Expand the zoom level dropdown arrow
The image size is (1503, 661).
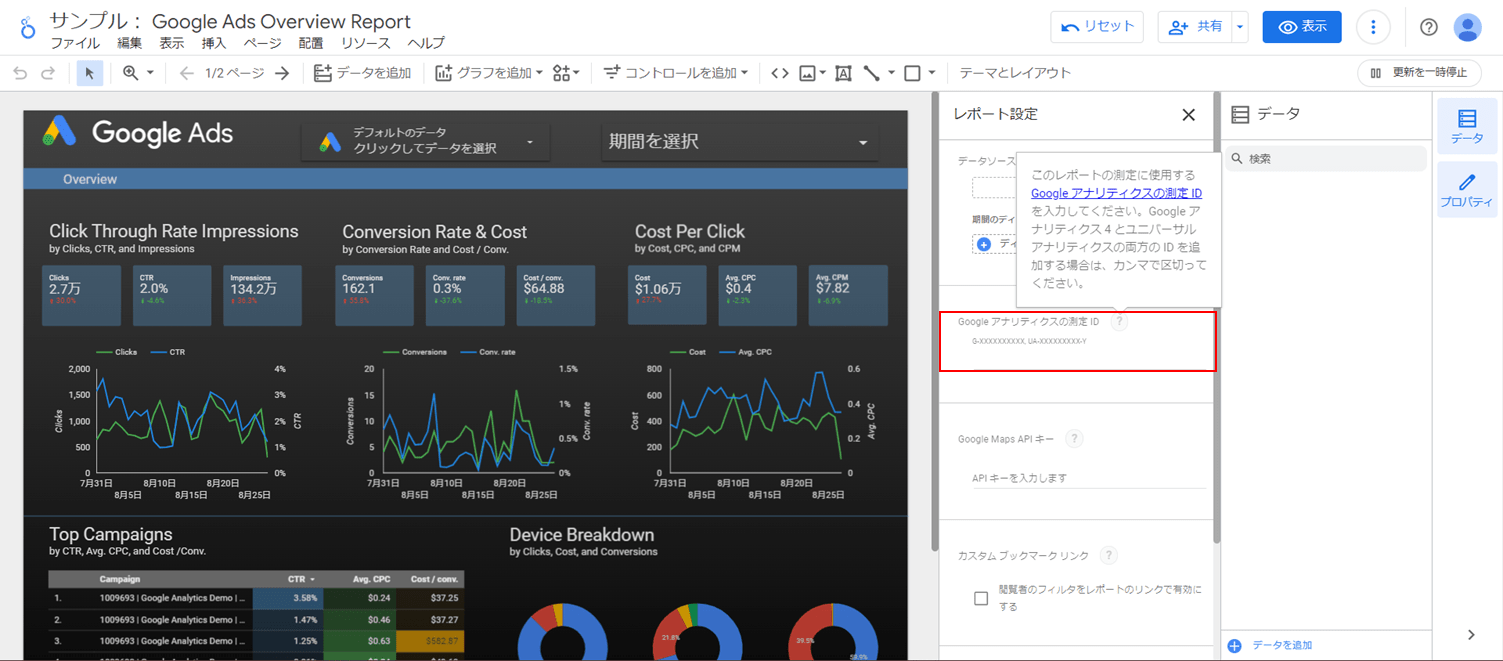coord(151,73)
